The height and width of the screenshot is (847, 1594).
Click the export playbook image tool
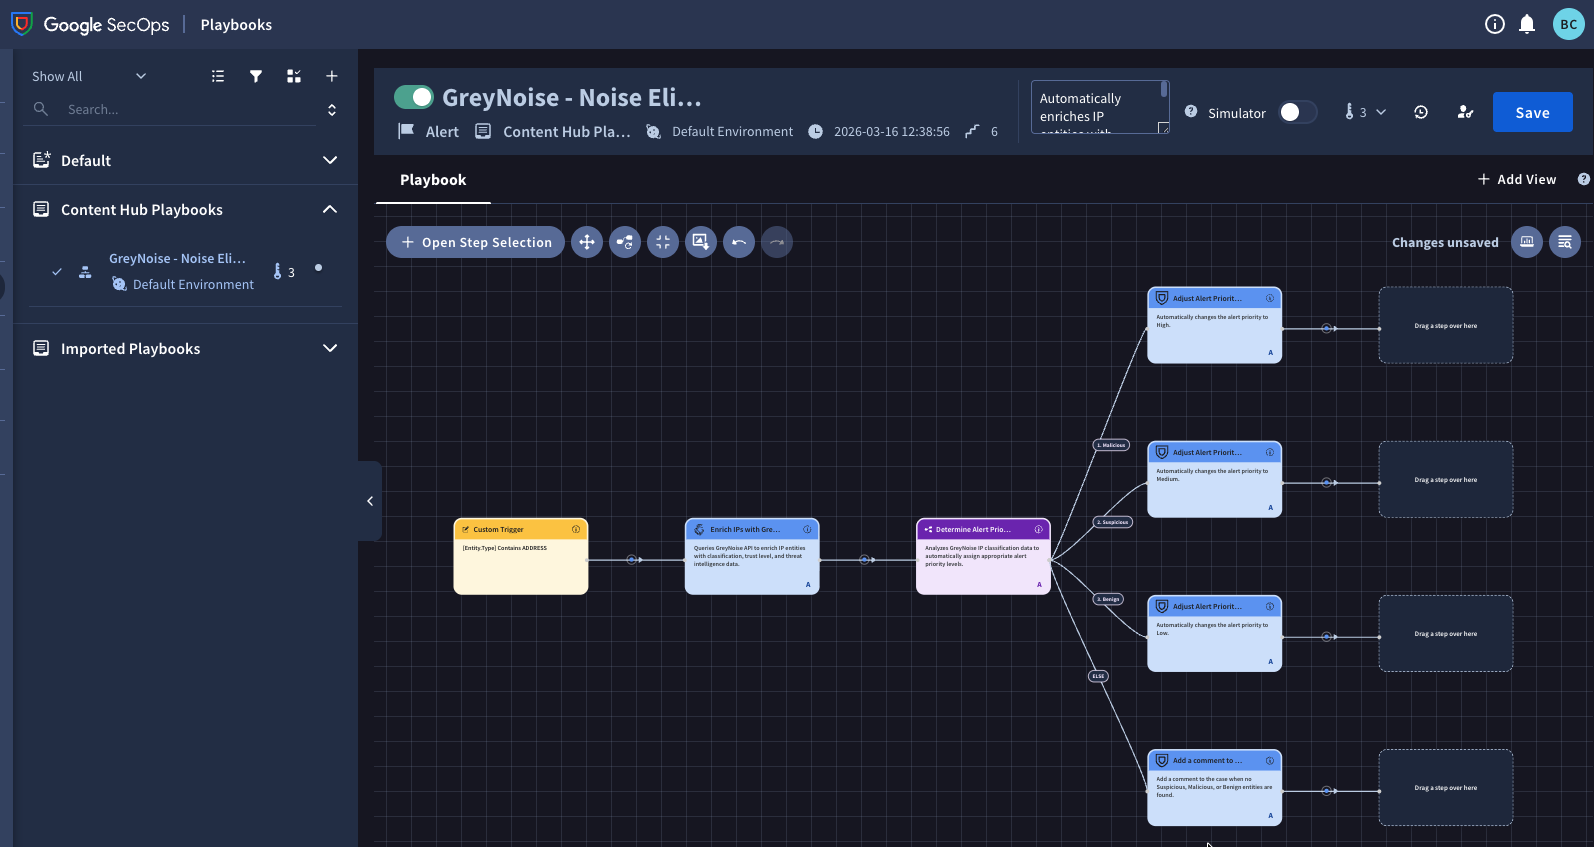coord(701,242)
